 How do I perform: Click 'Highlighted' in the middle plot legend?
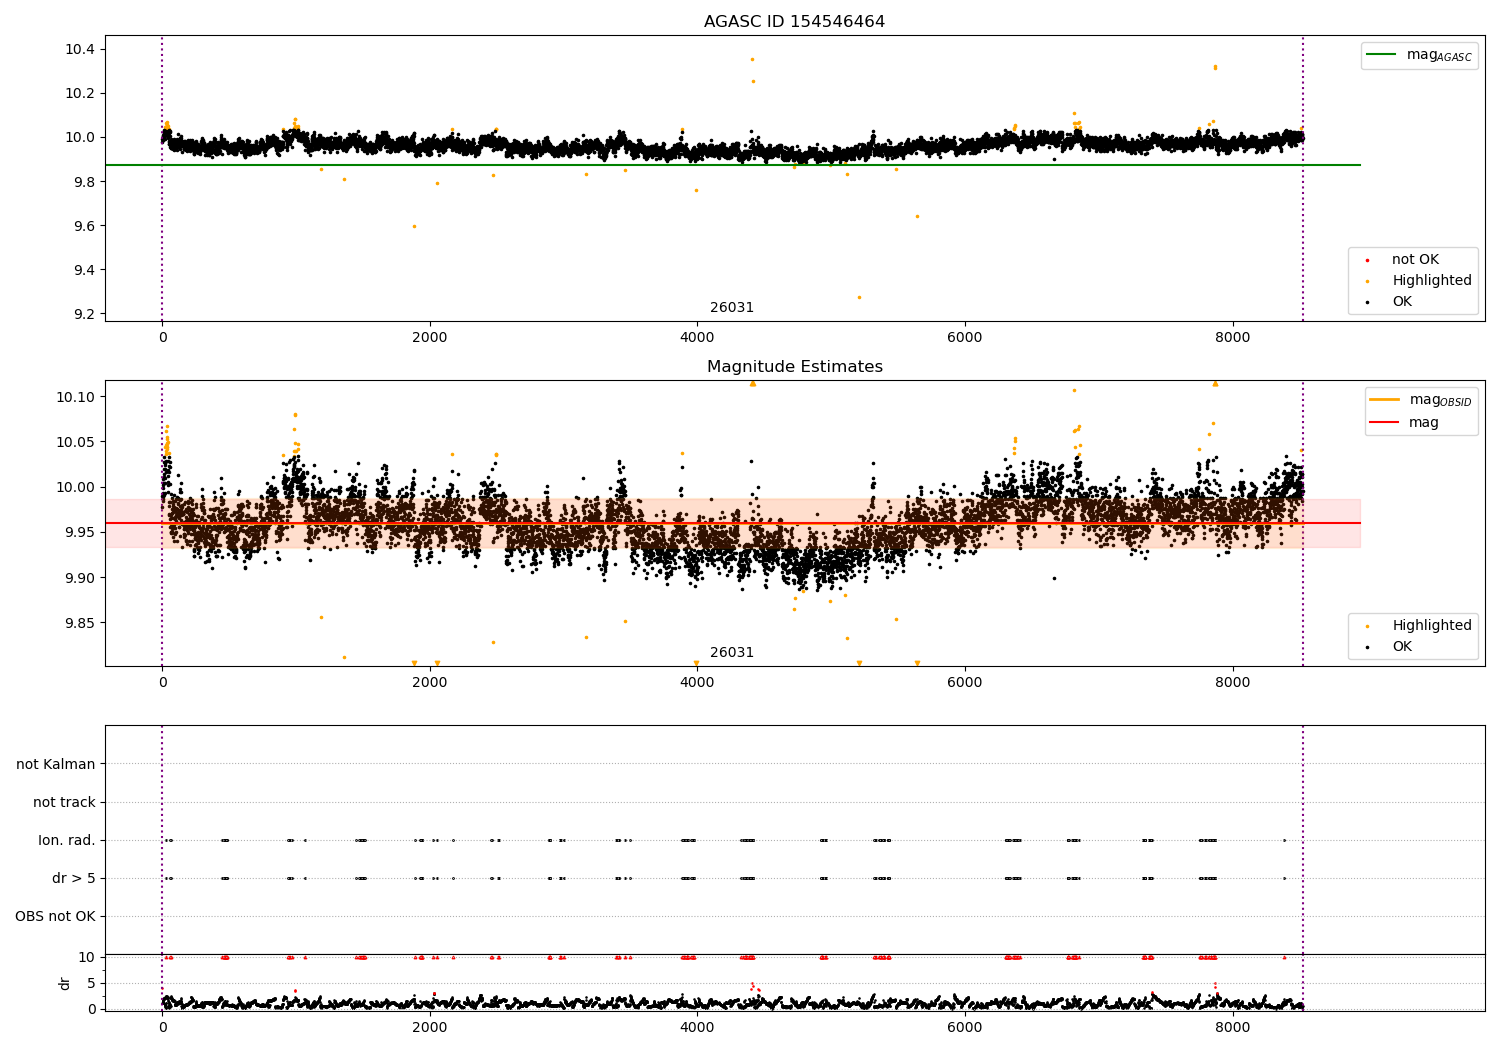1431,626
